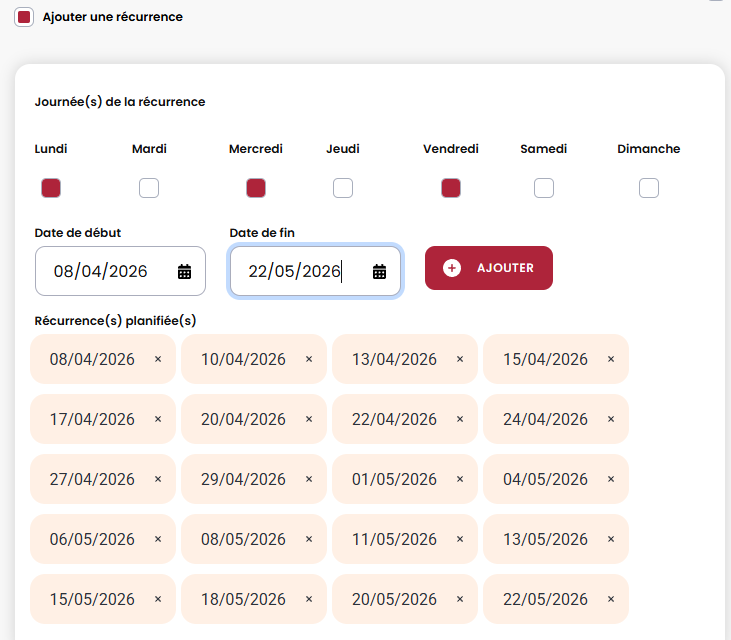Click × on the 22/05/2026 chip
The image size is (731, 640).
click(611, 599)
